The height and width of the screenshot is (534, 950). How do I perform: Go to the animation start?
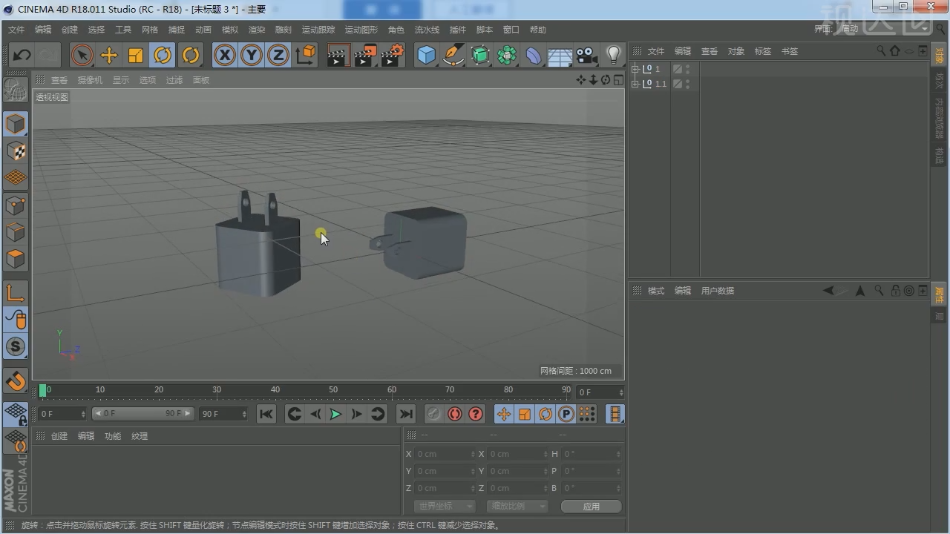pyautogui.click(x=265, y=414)
